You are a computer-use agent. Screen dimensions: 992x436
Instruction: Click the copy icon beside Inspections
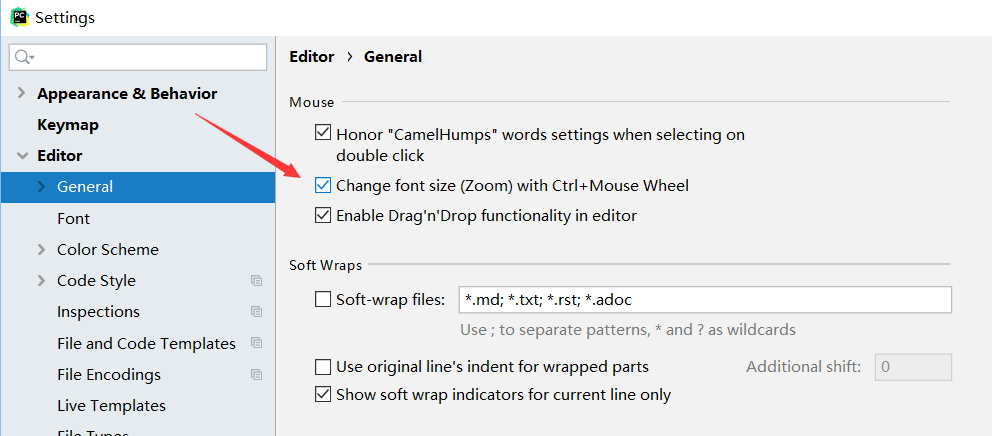[x=256, y=311]
